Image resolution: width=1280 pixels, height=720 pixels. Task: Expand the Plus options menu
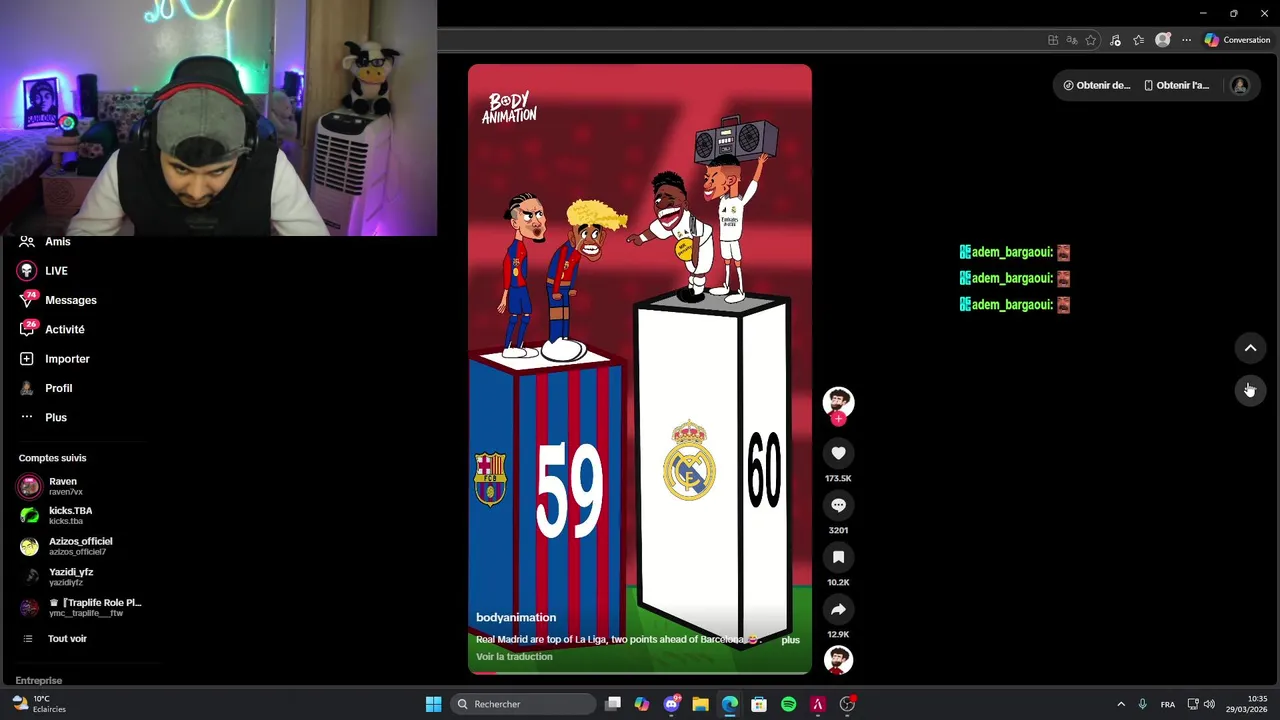click(55, 417)
